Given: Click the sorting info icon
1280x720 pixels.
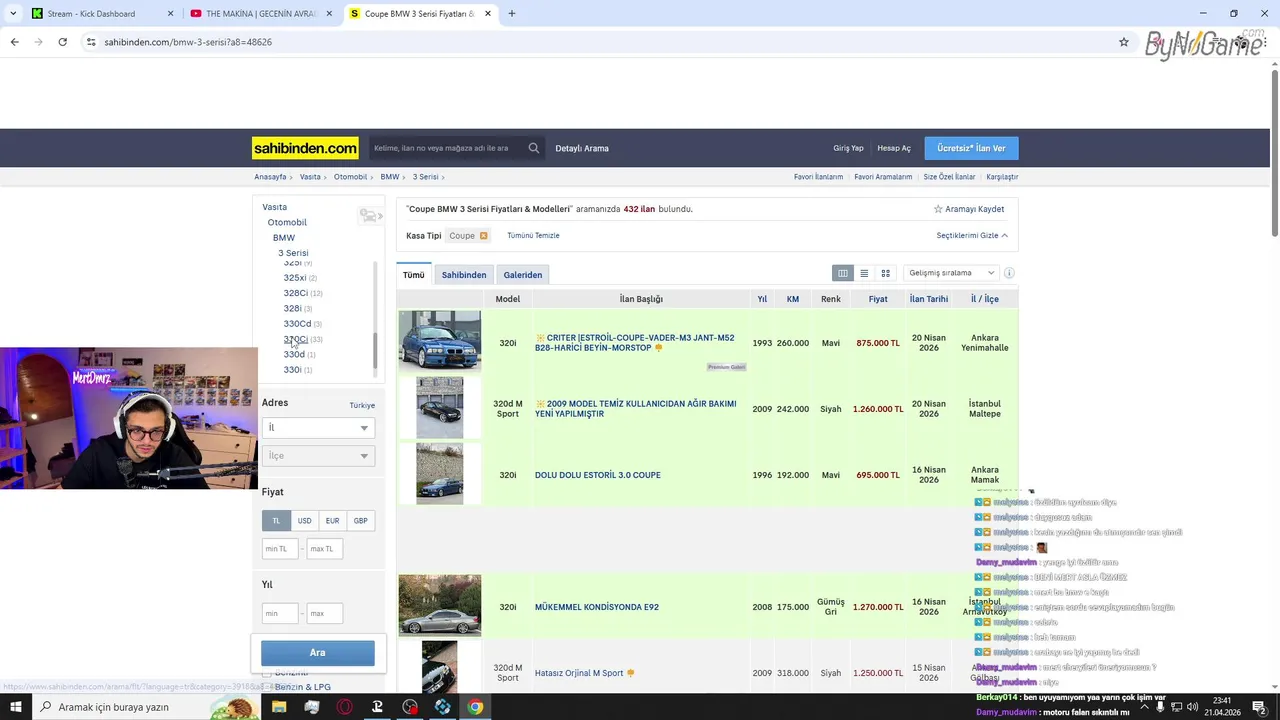Looking at the screenshot, I should 1009,273.
